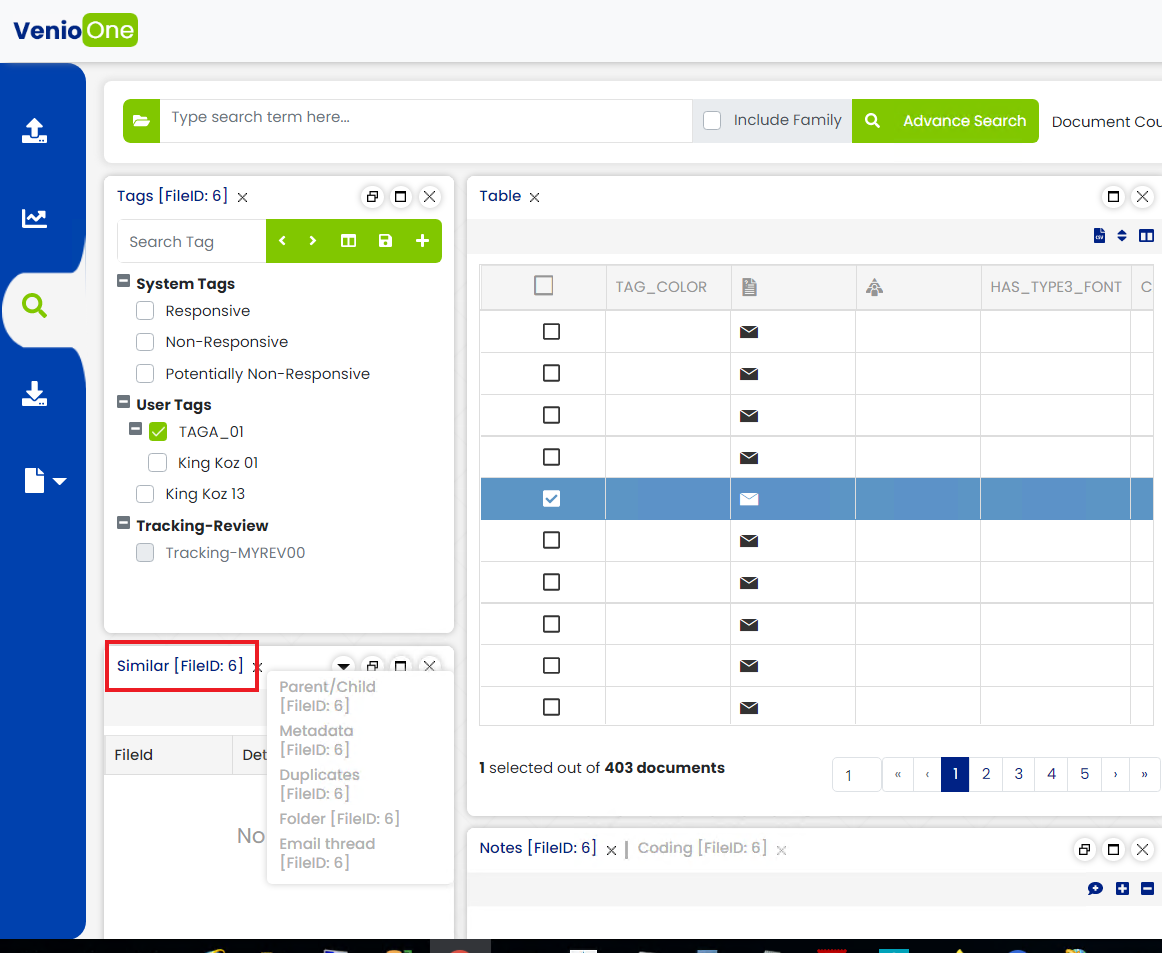This screenshot has width=1162, height=953.
Task: Open the analytics chart section in the sidebar
Action: pyautogui.click(x=34, y=218)
